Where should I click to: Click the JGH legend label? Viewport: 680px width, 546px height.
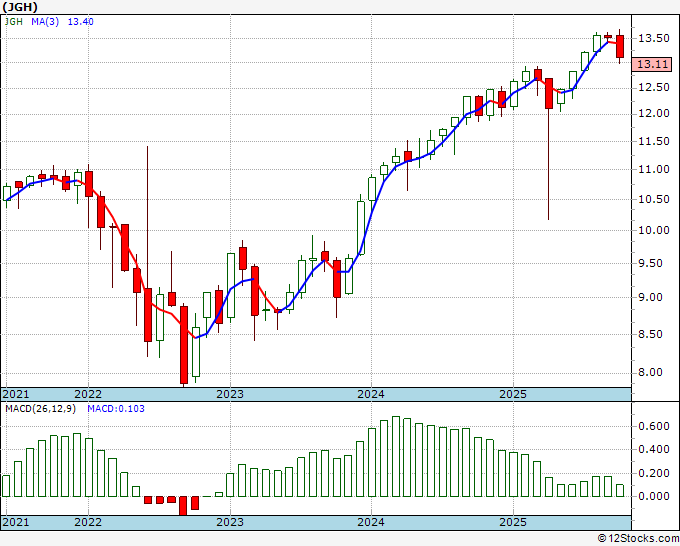point(13,22)
